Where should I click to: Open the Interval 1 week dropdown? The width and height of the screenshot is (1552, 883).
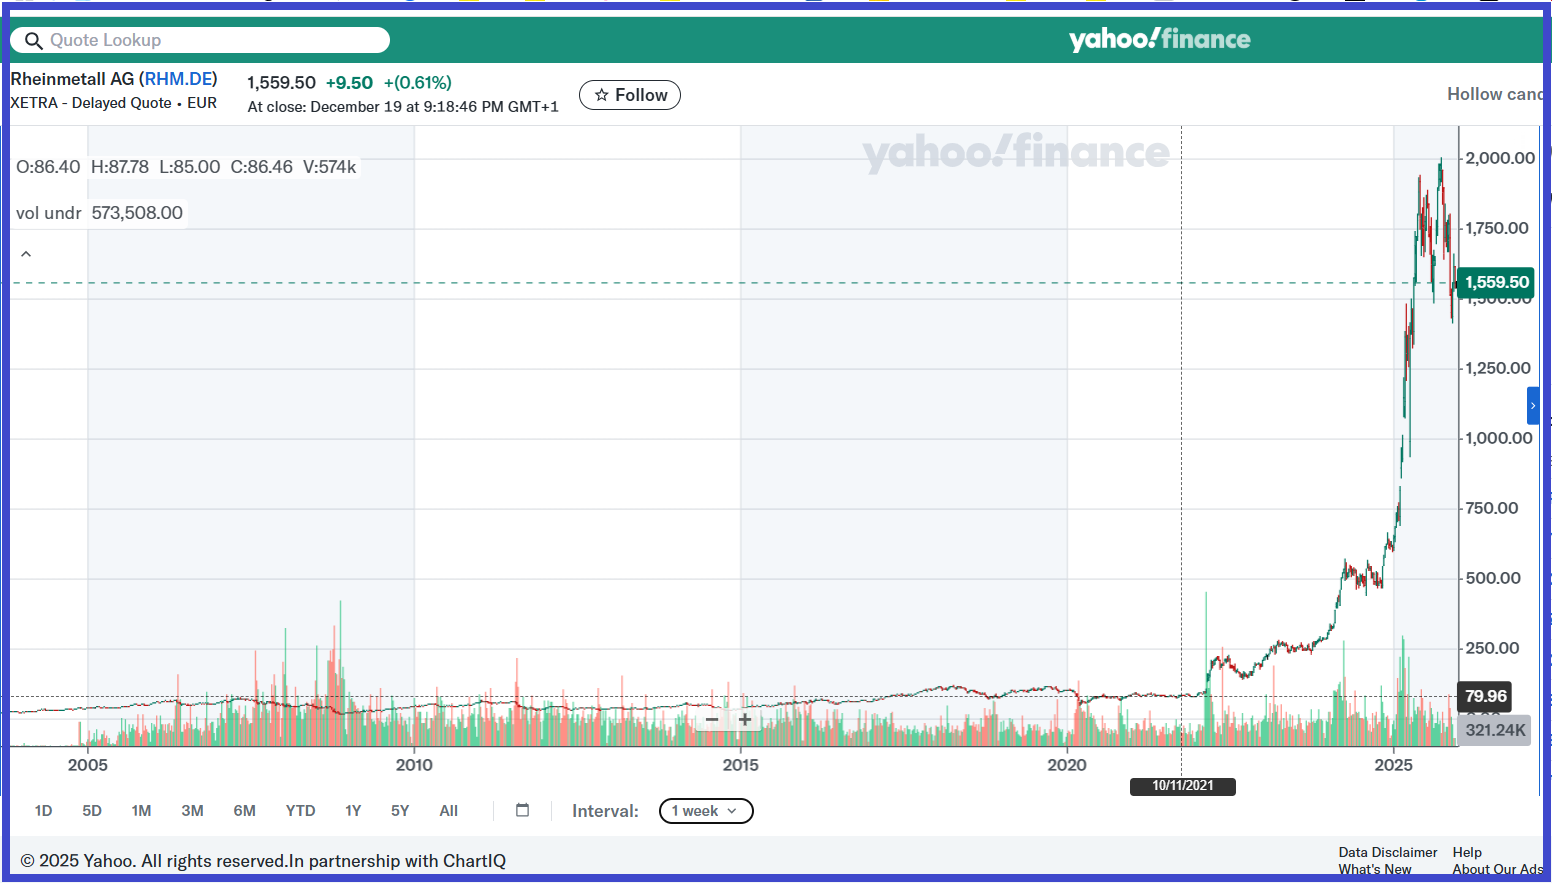(705, 811)
